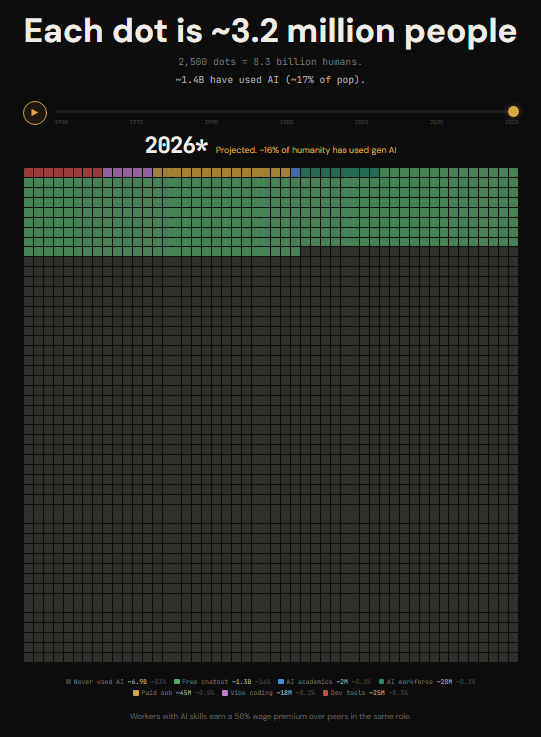Screen dimensions: 541x737
Task: Jump to the 1970 timeline label
Action: coord(136,122)
